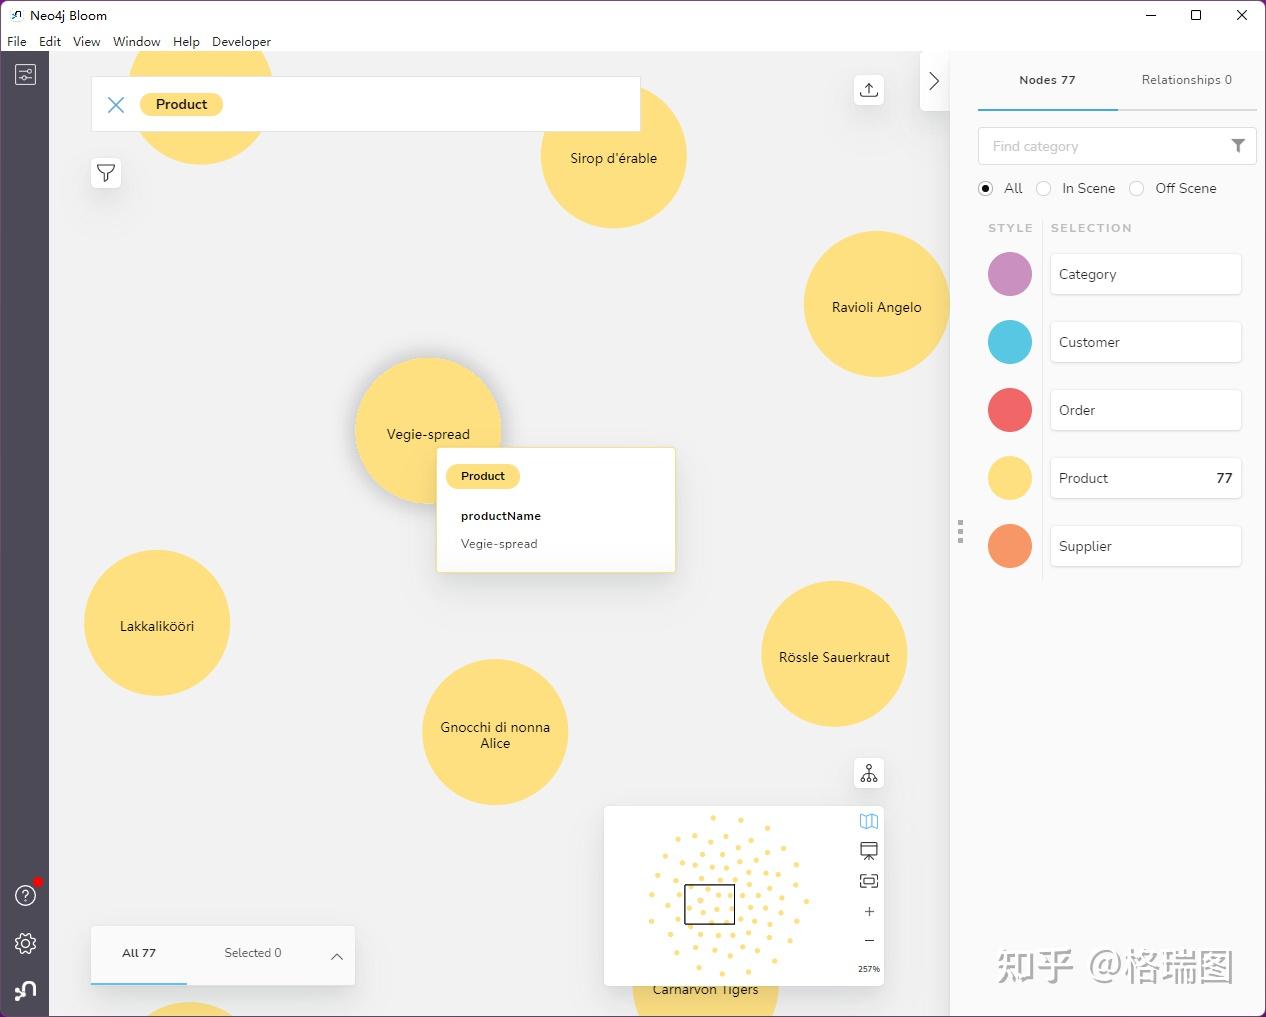Select the Off Scene radio button
Image resolution: width=1266 pixels, height=1017 pixels.
[1137, 188]
